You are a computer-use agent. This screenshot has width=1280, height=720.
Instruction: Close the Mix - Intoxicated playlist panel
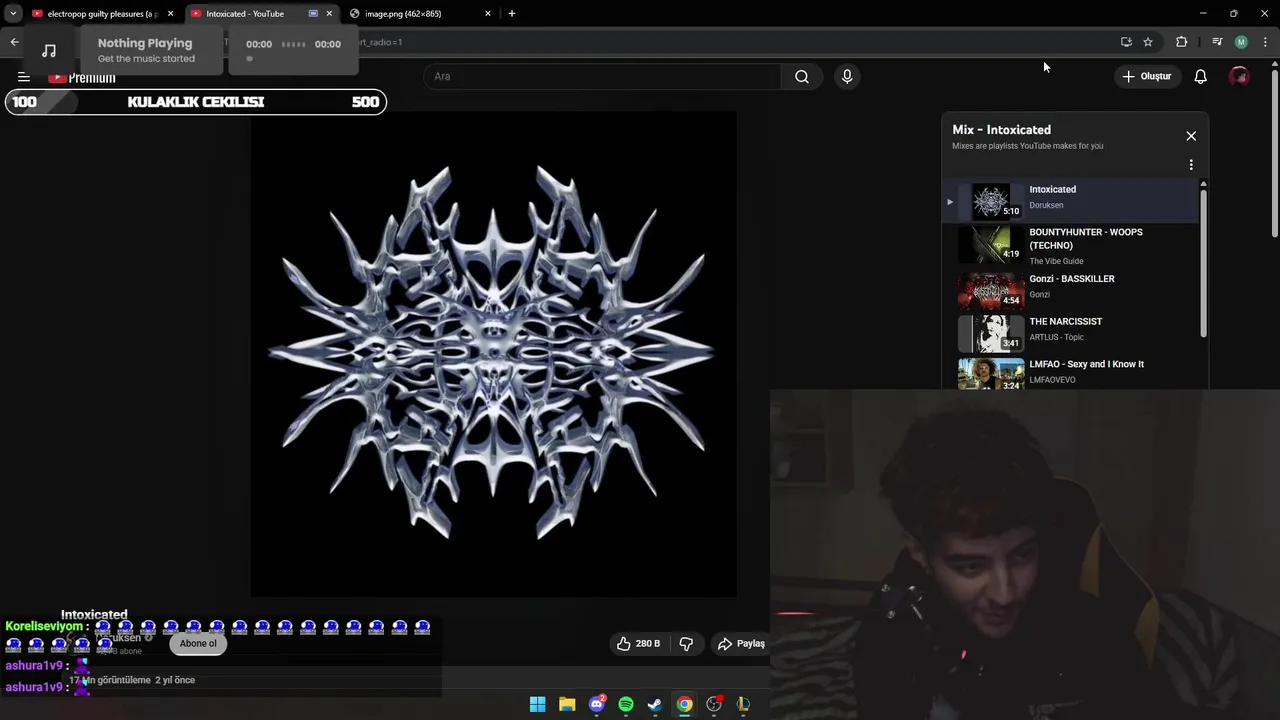1191,136
